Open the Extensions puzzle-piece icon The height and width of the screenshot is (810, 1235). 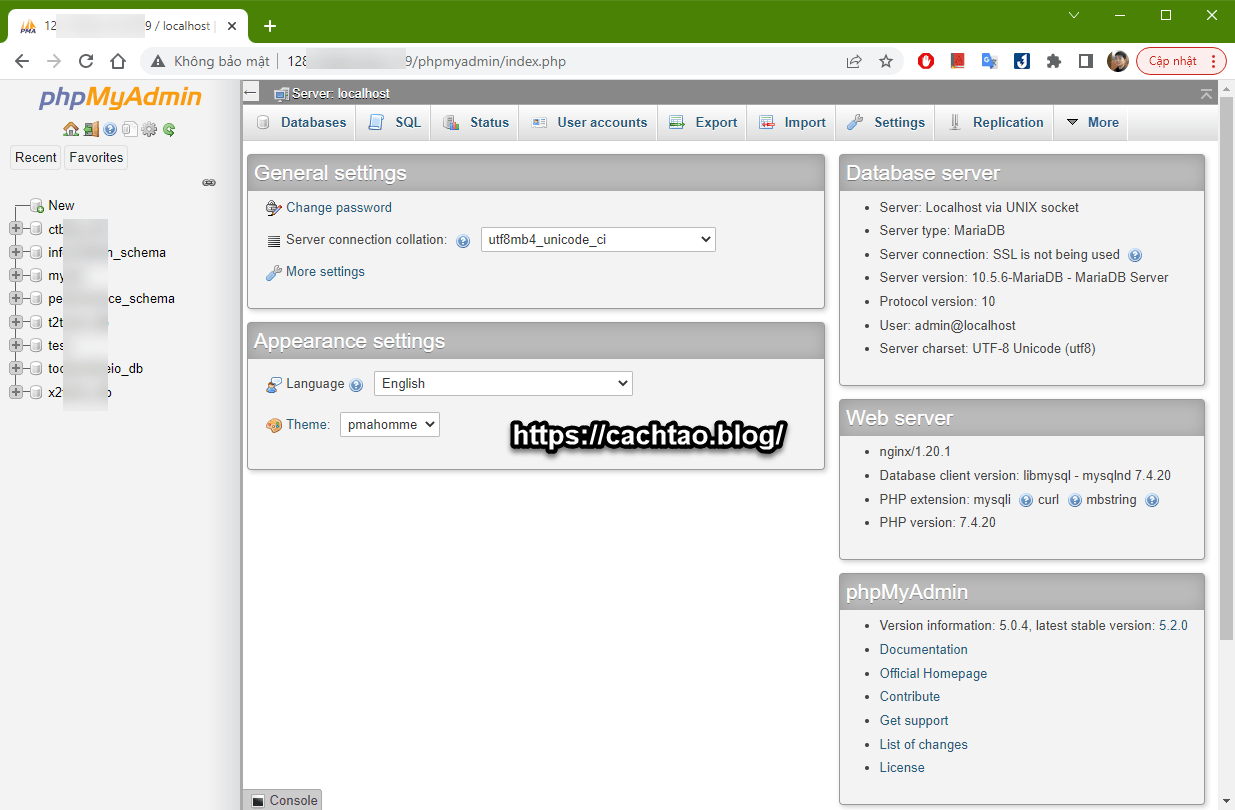pyautogui.click(x=1054, y=61)
